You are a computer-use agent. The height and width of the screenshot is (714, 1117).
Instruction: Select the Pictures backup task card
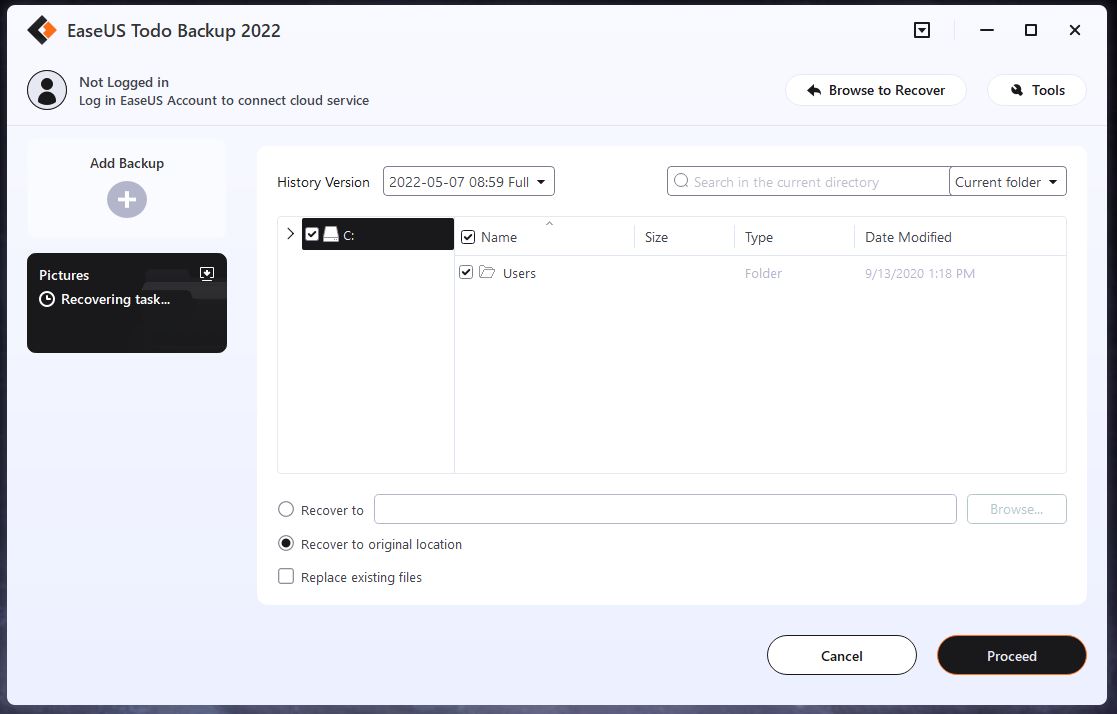pos(127,303)
